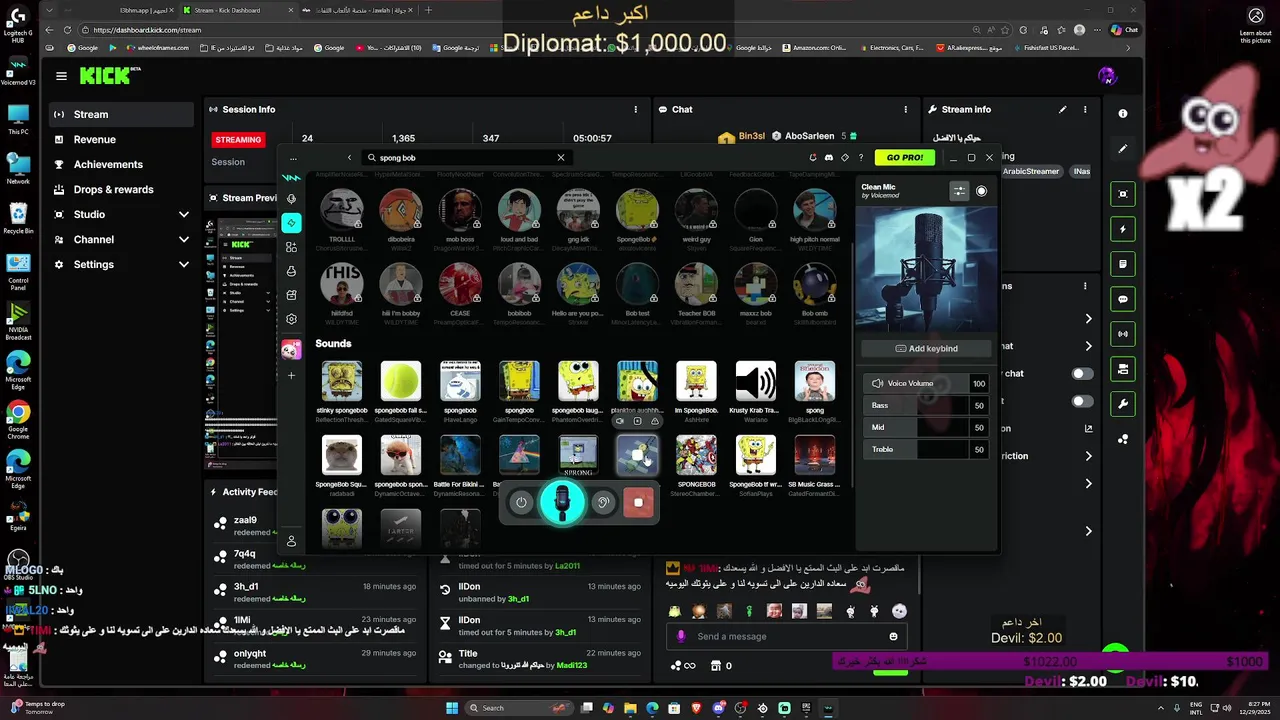
Task: Toggle the lower switch in Kick actions panel
Action: (x=1082, y=401)
